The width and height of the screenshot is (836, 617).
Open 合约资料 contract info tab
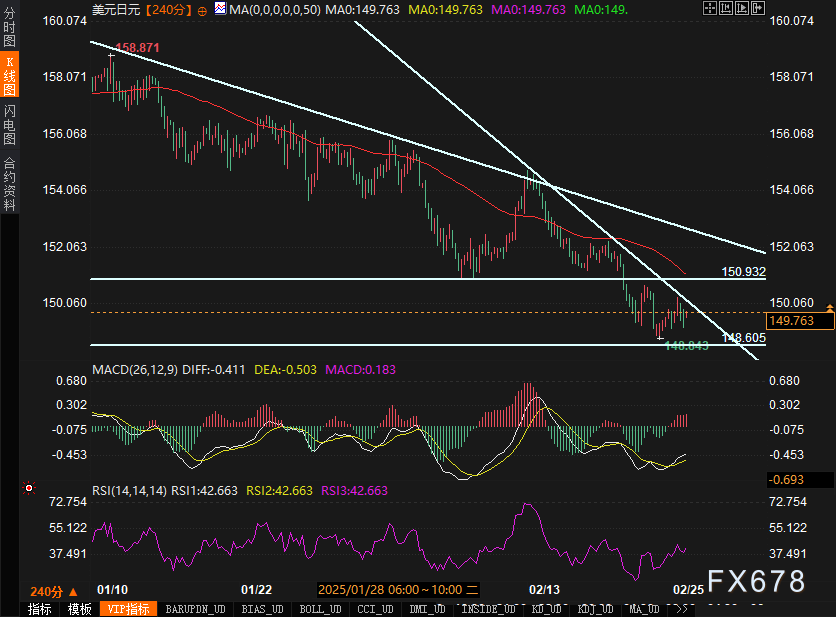pos(9,183)
